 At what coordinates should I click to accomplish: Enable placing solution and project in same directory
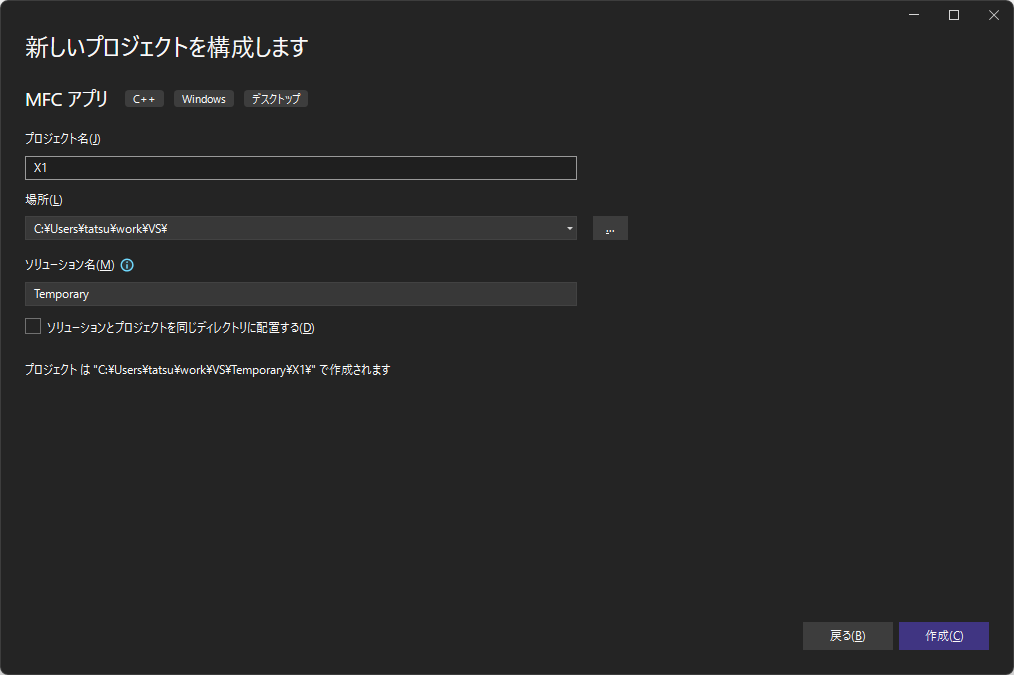33,326
